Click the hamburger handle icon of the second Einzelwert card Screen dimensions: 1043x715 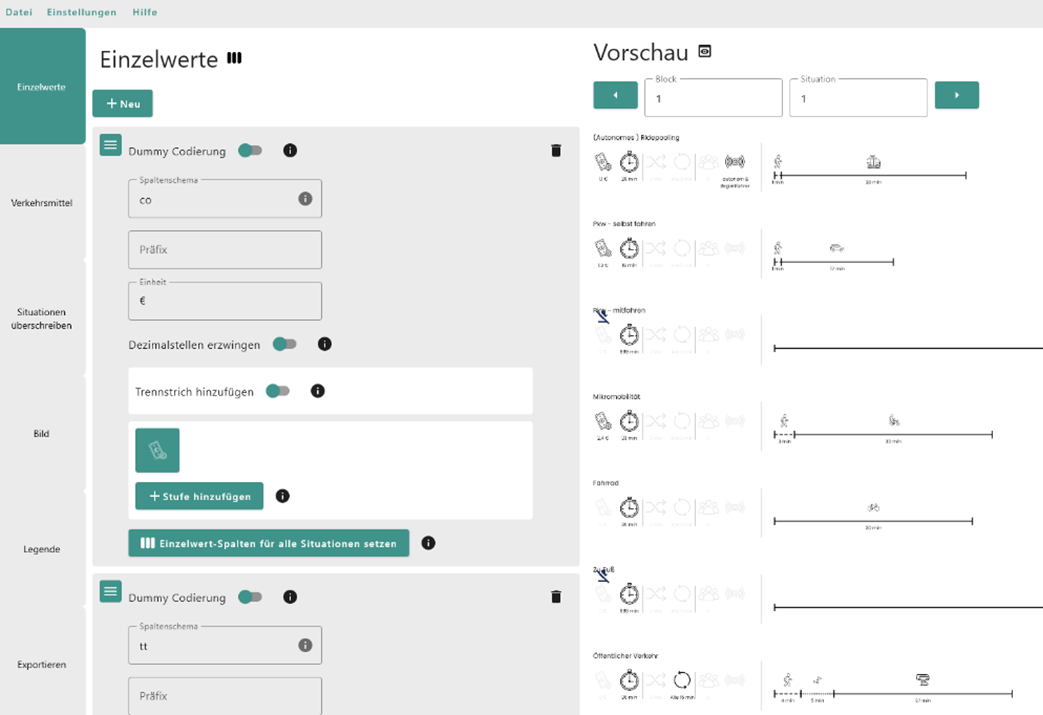tap(110, 591)
